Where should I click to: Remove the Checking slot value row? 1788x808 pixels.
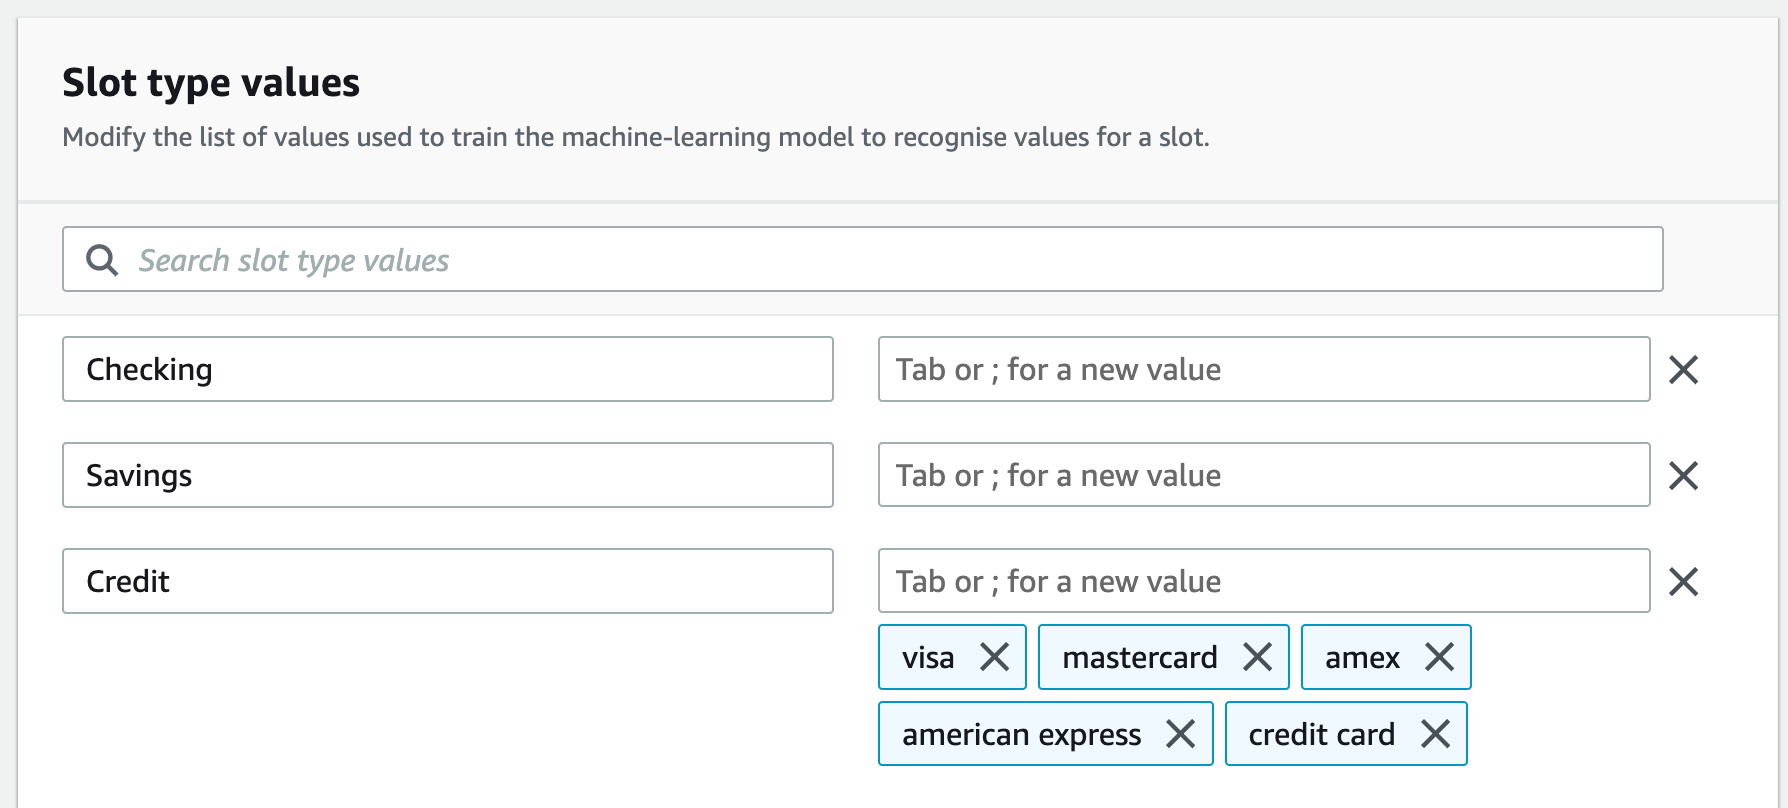1683,370
